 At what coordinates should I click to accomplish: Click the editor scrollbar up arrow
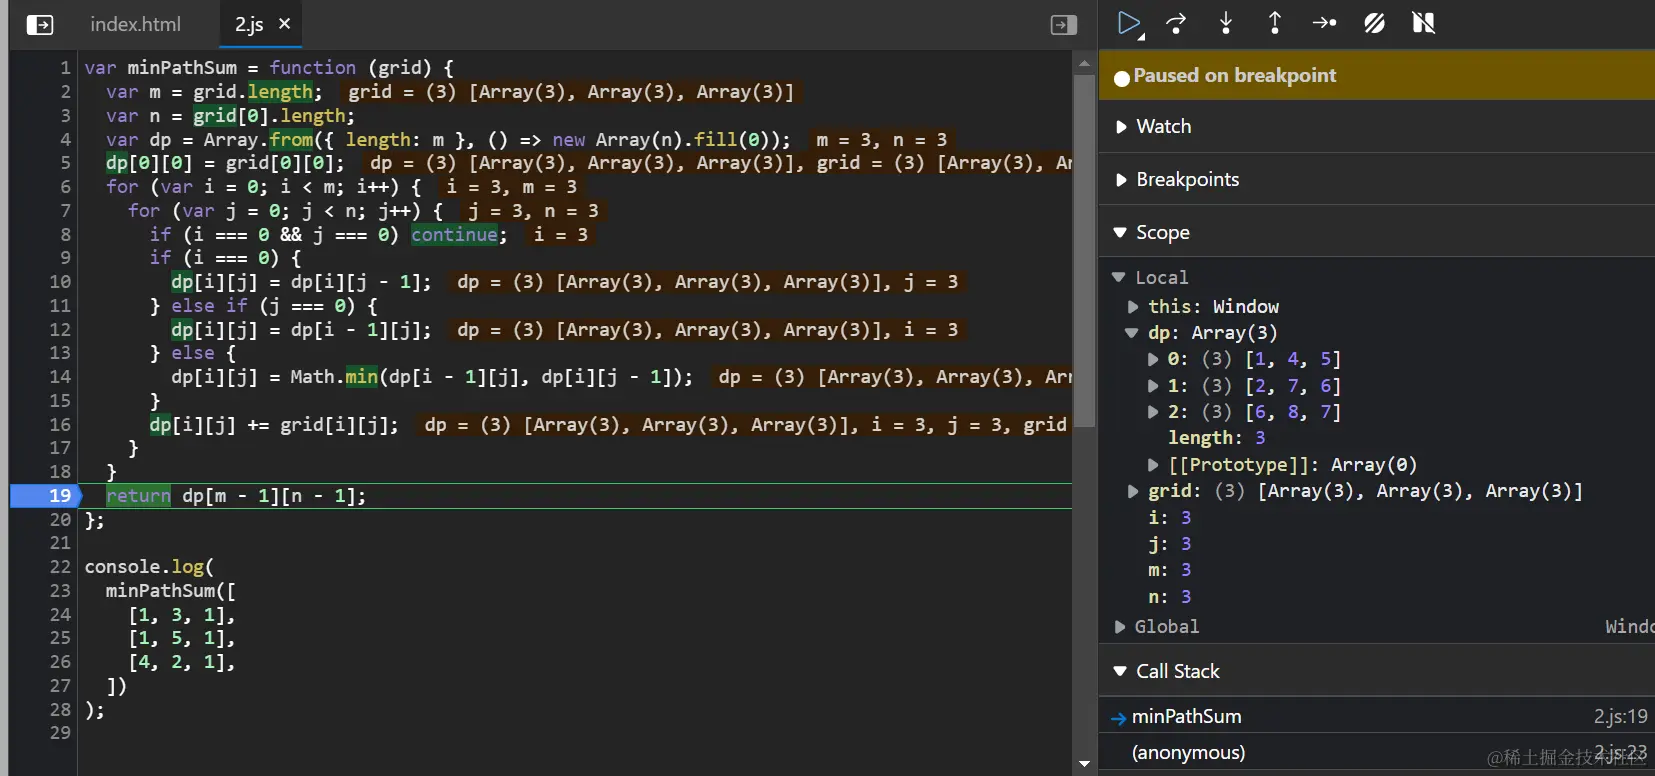(1084, 62)
